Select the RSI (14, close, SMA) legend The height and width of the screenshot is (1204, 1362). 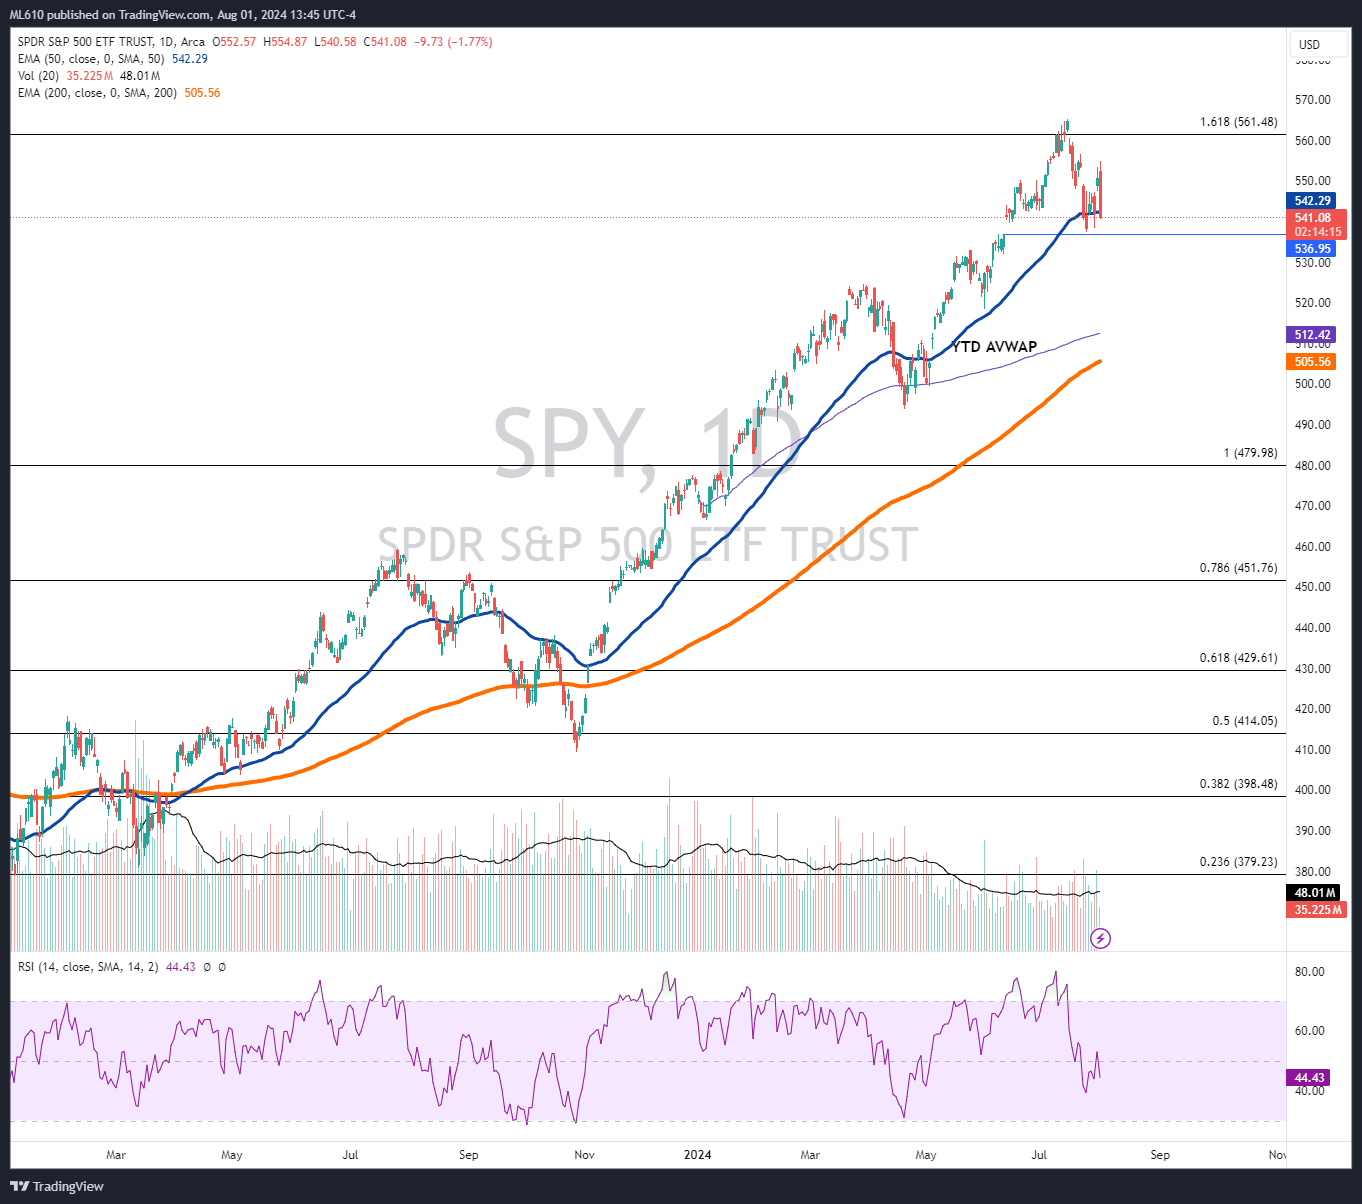pos(121,967)
